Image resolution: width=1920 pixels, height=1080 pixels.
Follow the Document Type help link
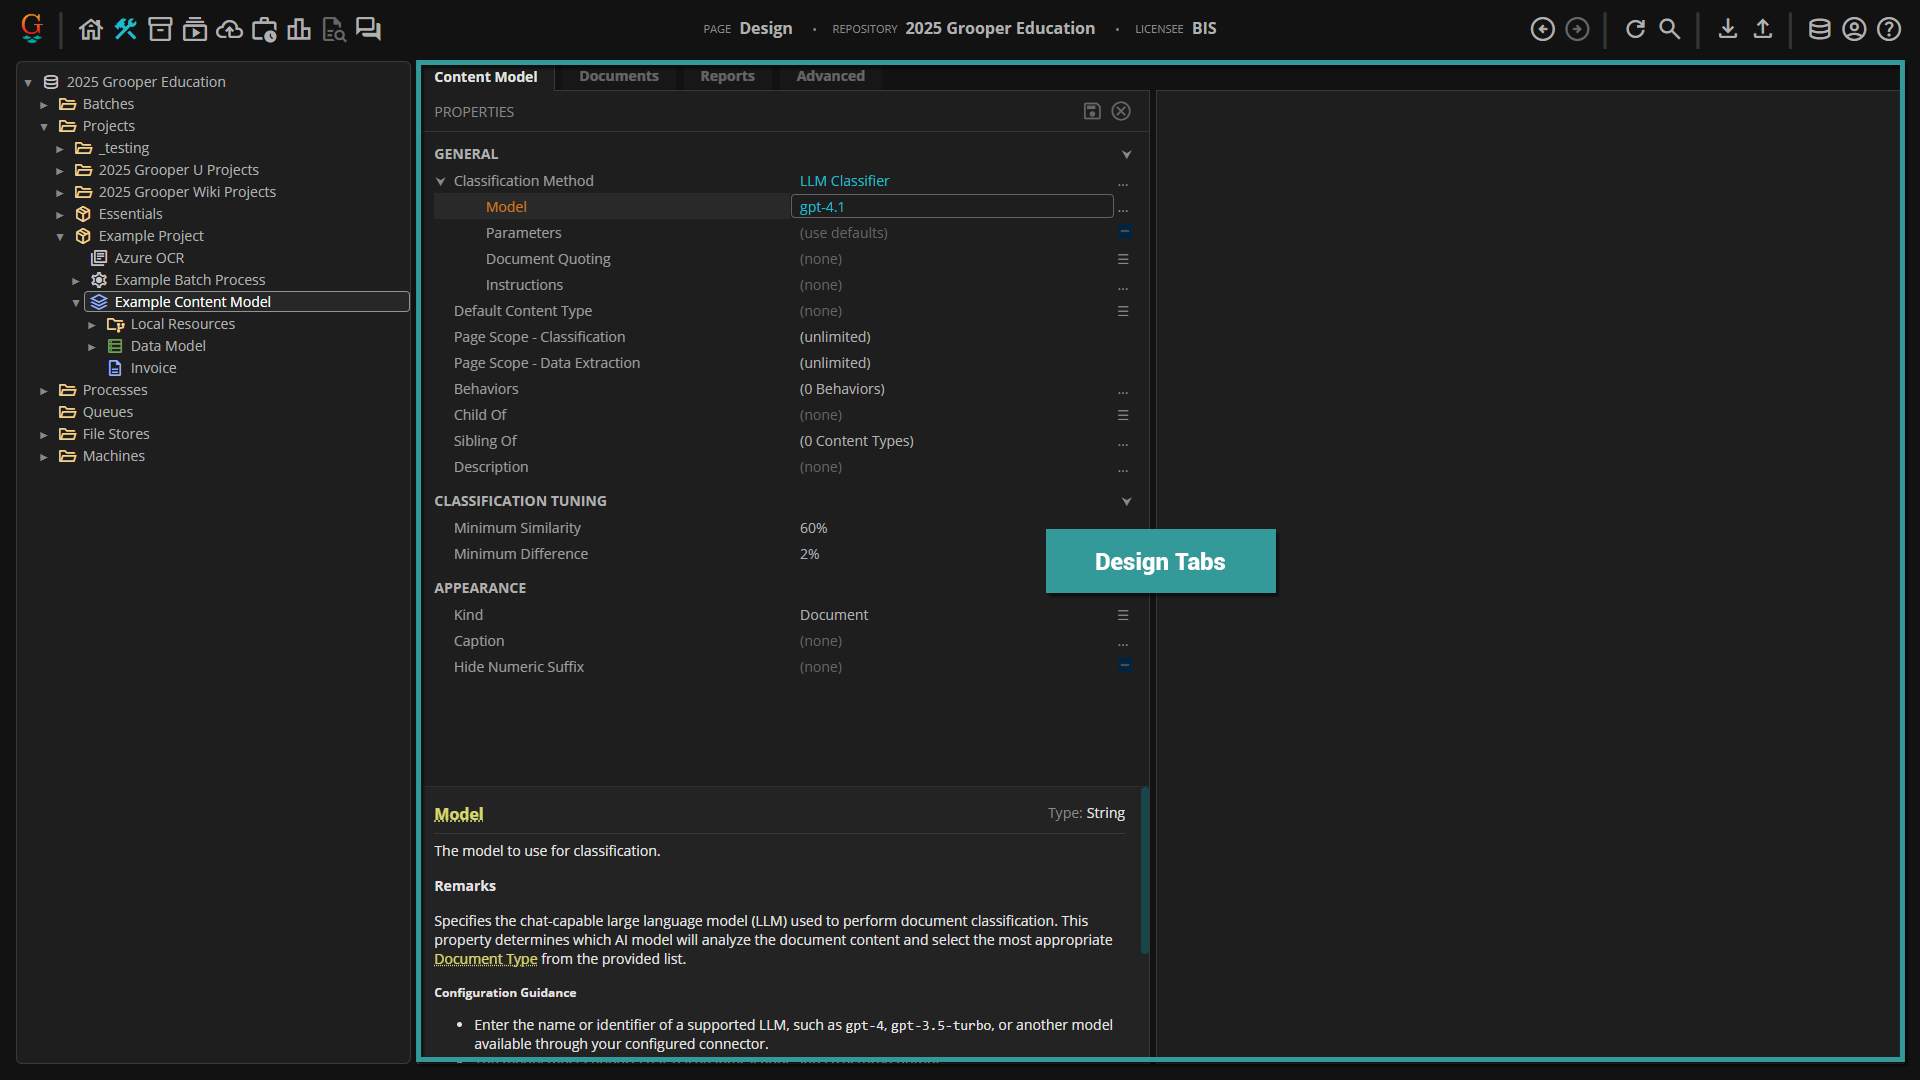[485, 959]
